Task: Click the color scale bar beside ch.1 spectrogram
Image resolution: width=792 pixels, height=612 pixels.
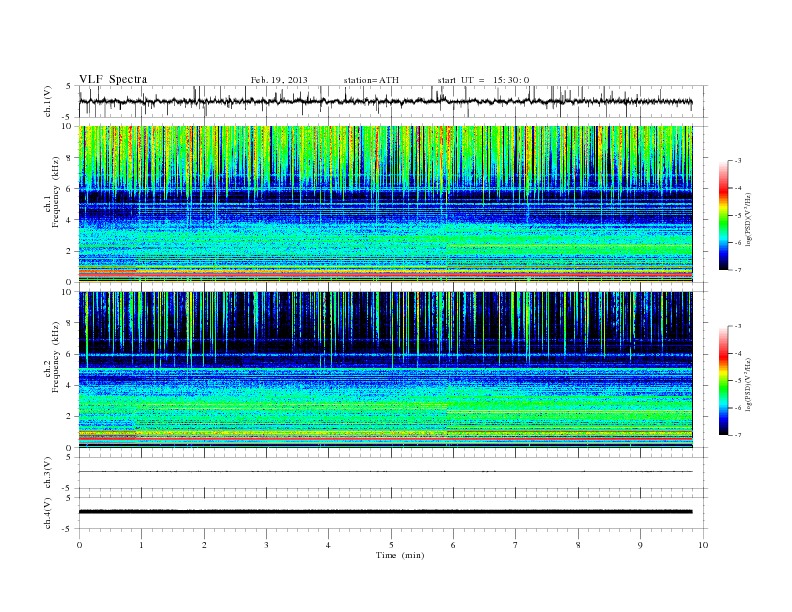Action: (723, 215)
